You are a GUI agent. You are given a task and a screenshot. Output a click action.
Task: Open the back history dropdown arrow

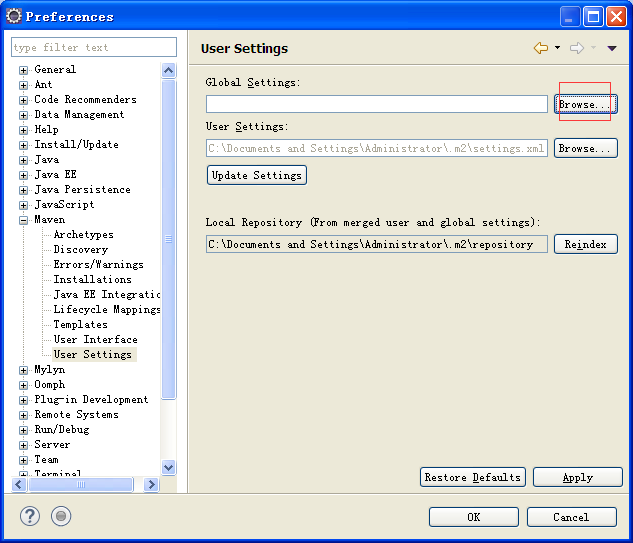[558, 48]
